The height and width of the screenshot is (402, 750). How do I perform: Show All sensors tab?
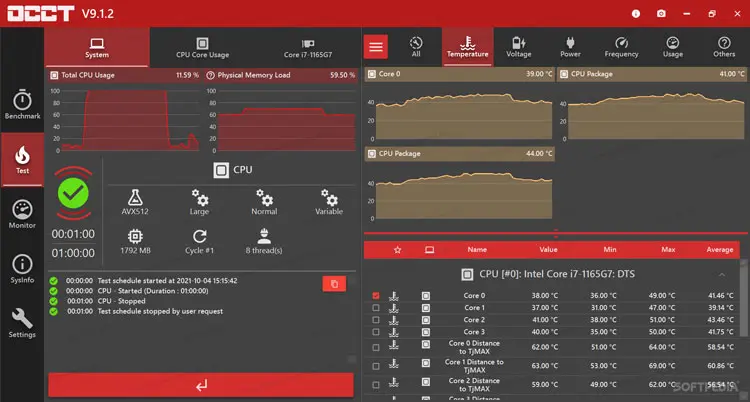click(416, 47)
